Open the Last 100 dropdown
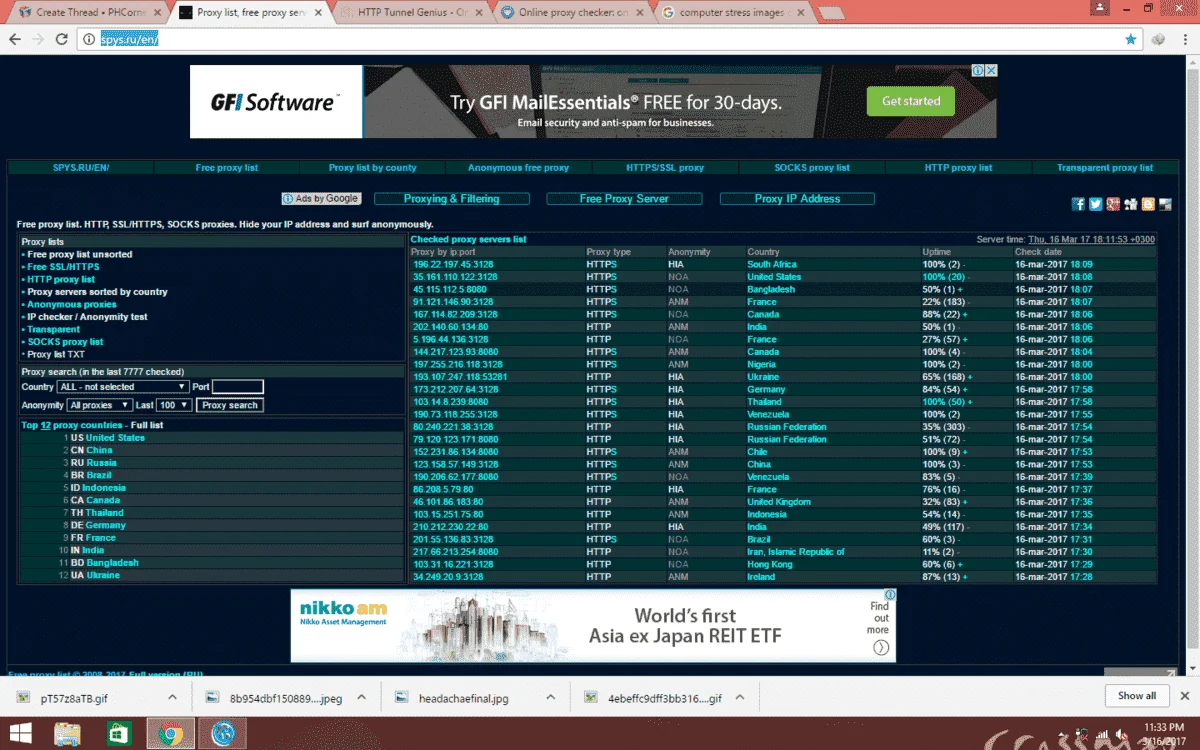1200x750 pixels. [x=174, y=405]
